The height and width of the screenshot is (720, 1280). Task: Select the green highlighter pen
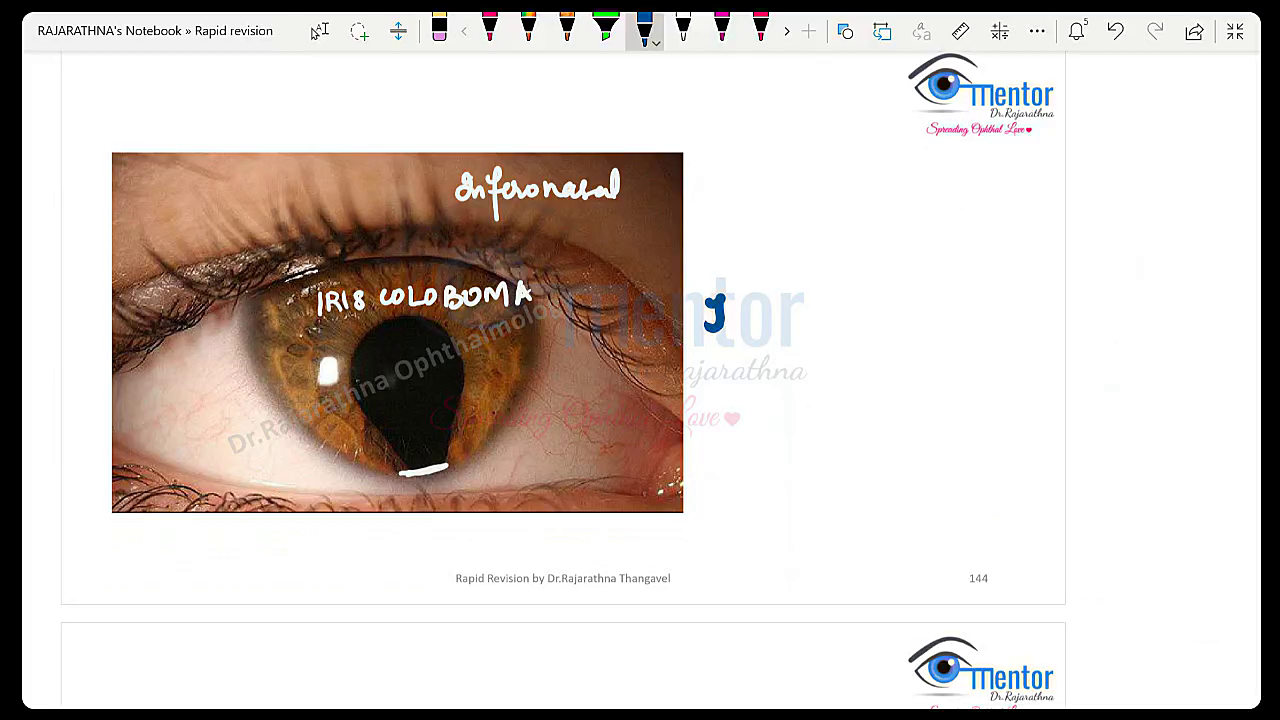coord(605,28)
